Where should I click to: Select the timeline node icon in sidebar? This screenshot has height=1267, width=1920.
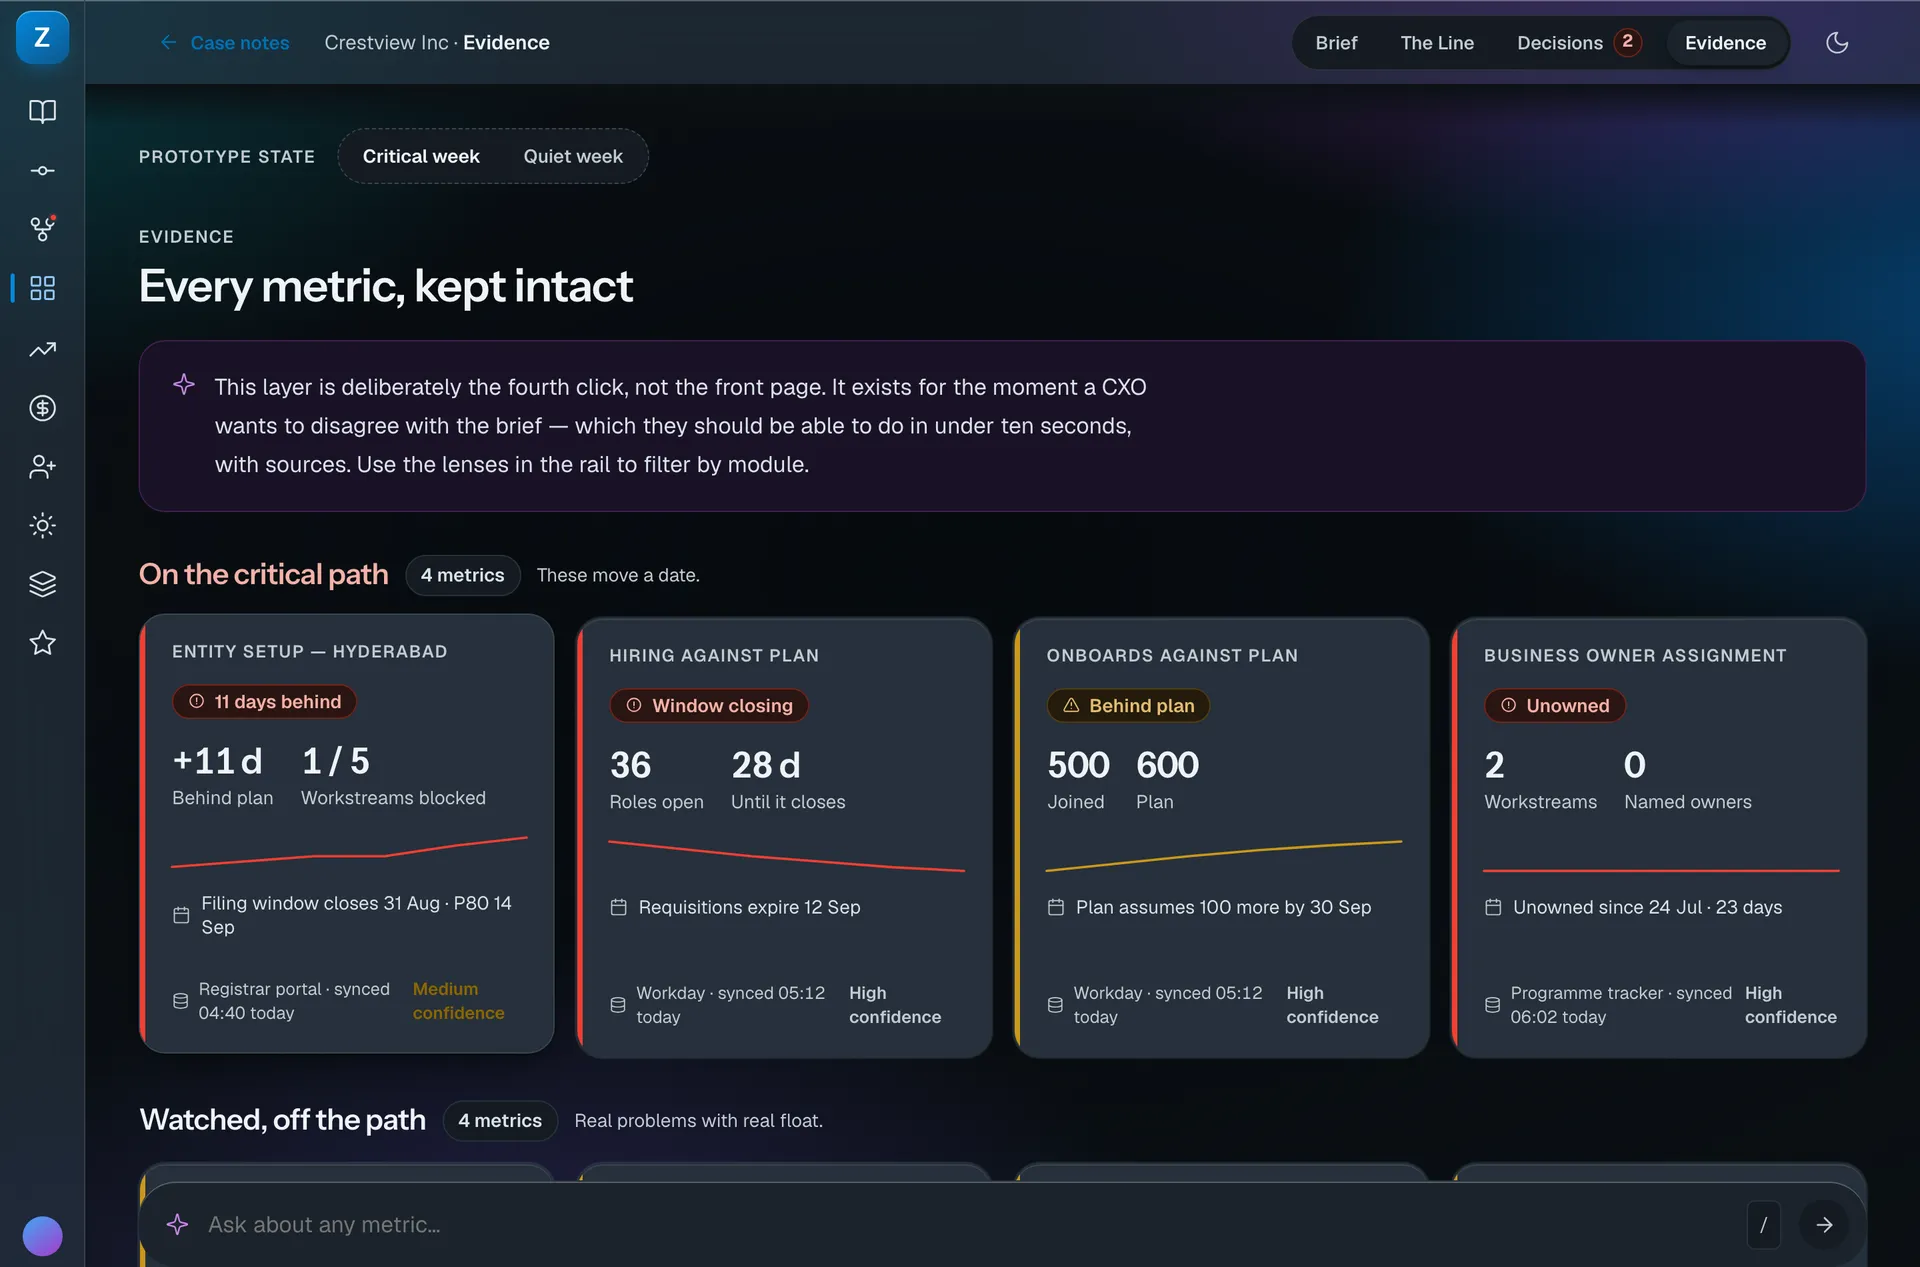pos(42,171)
